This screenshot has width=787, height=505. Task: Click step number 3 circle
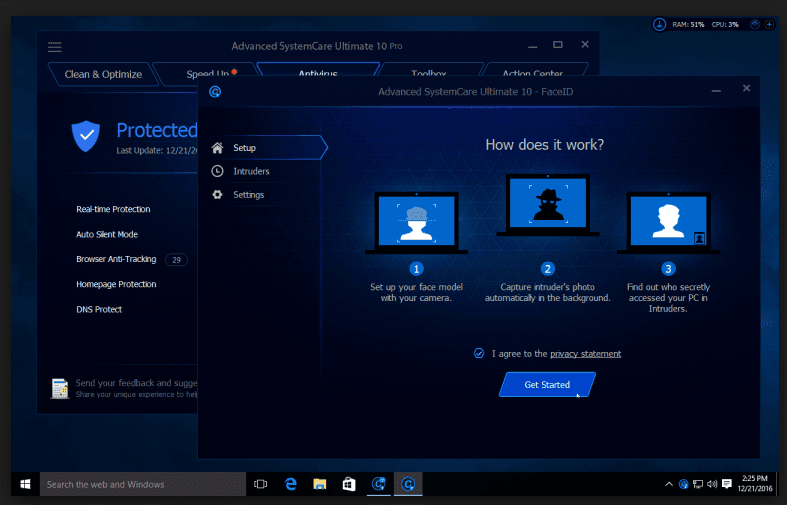tap(668, 269)
